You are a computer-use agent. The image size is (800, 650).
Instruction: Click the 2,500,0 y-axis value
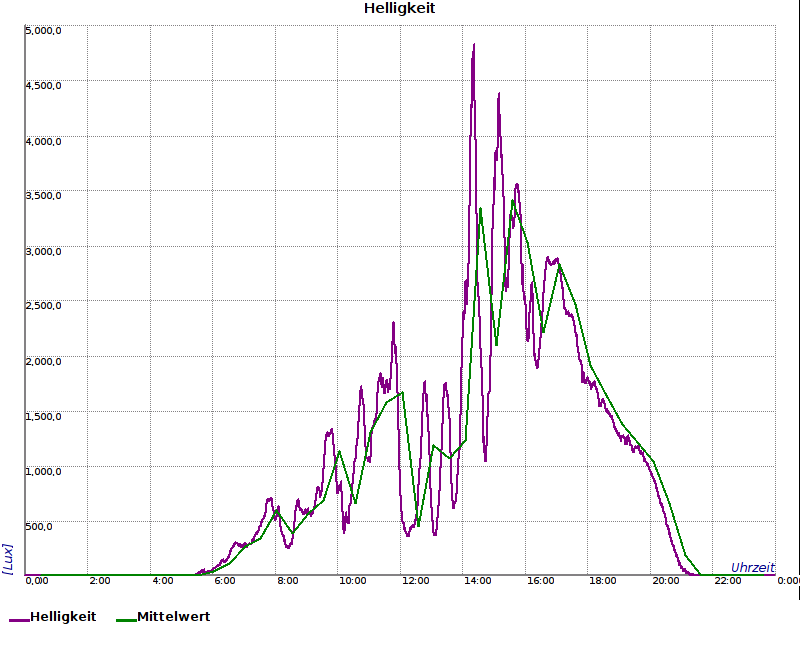(x=43, y=306)
